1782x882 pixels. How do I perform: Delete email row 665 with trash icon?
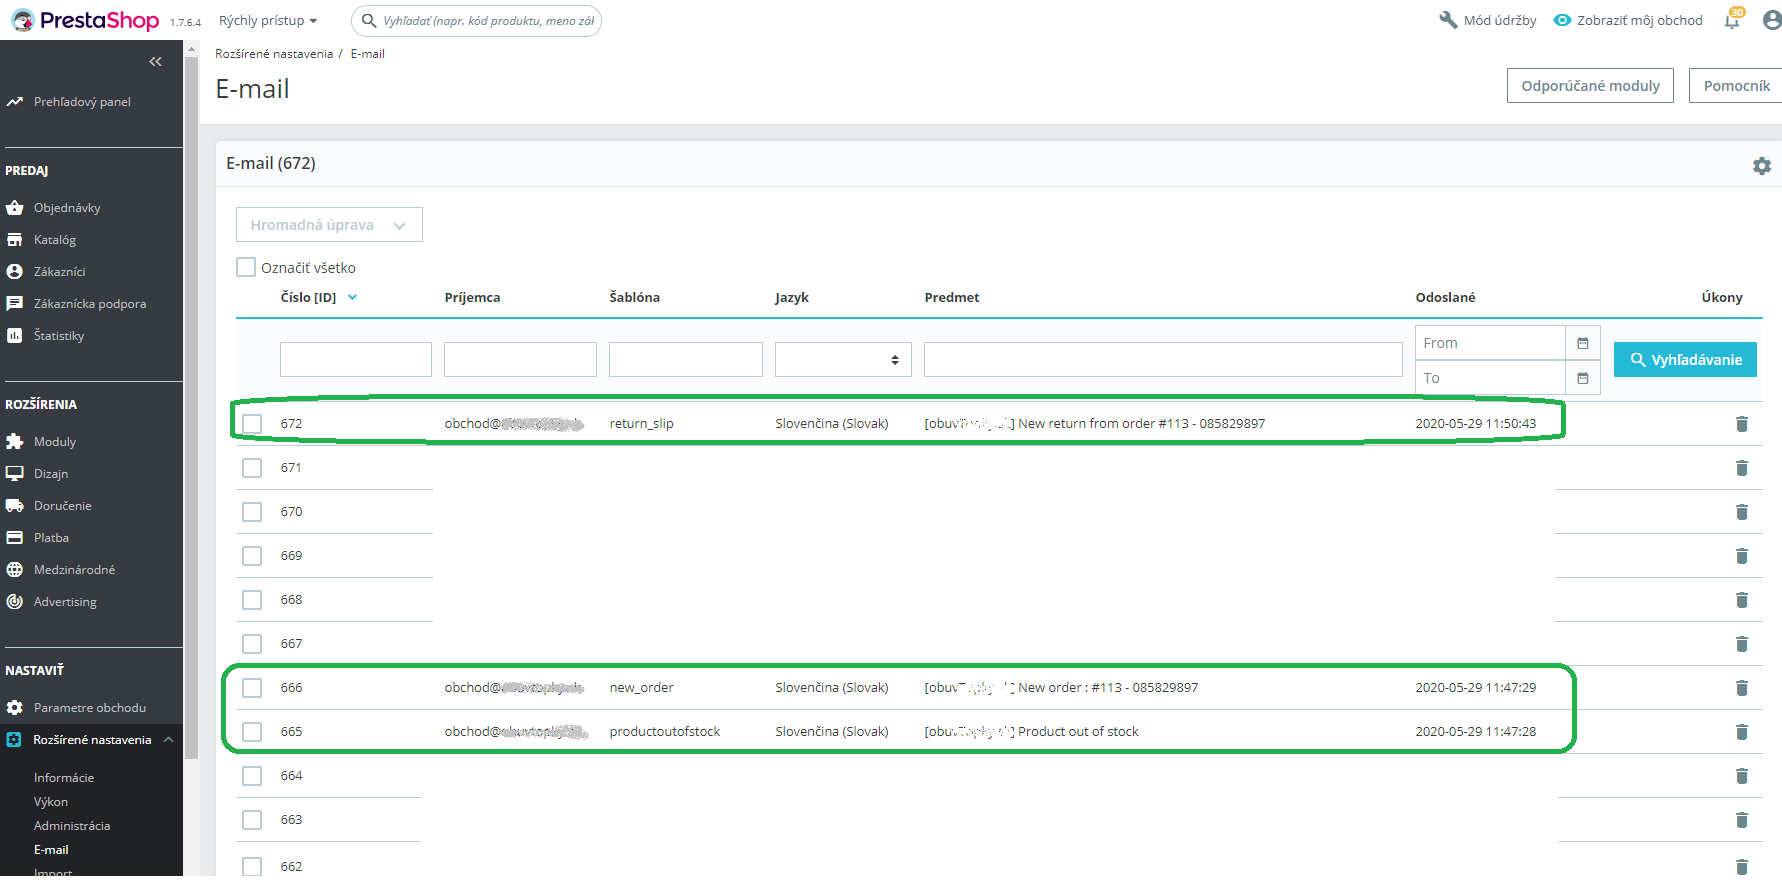tap(1742, 732)
